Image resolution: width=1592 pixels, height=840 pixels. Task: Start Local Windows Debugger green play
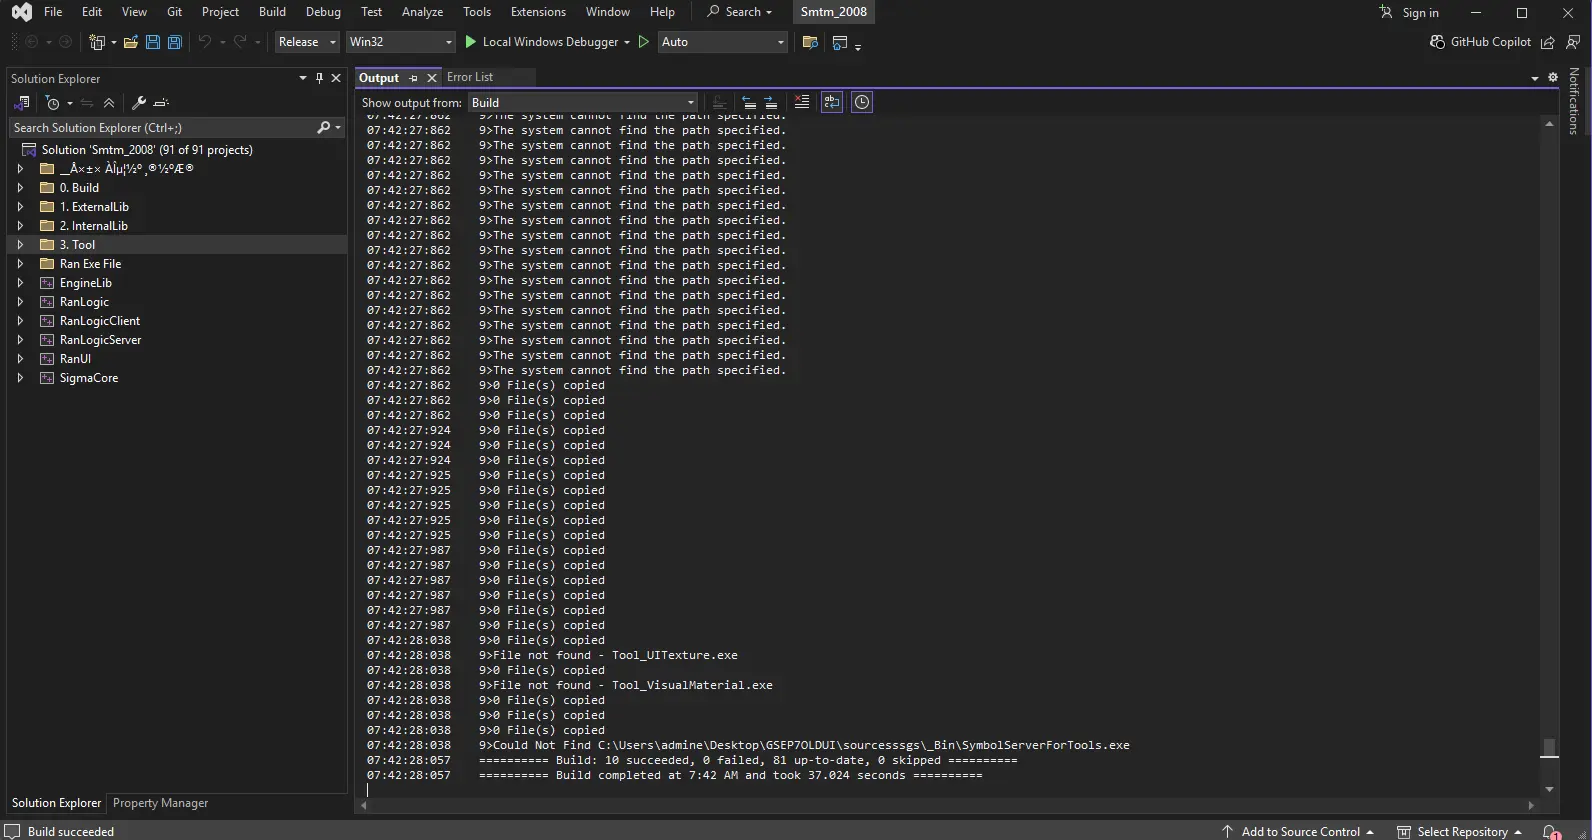471,42
